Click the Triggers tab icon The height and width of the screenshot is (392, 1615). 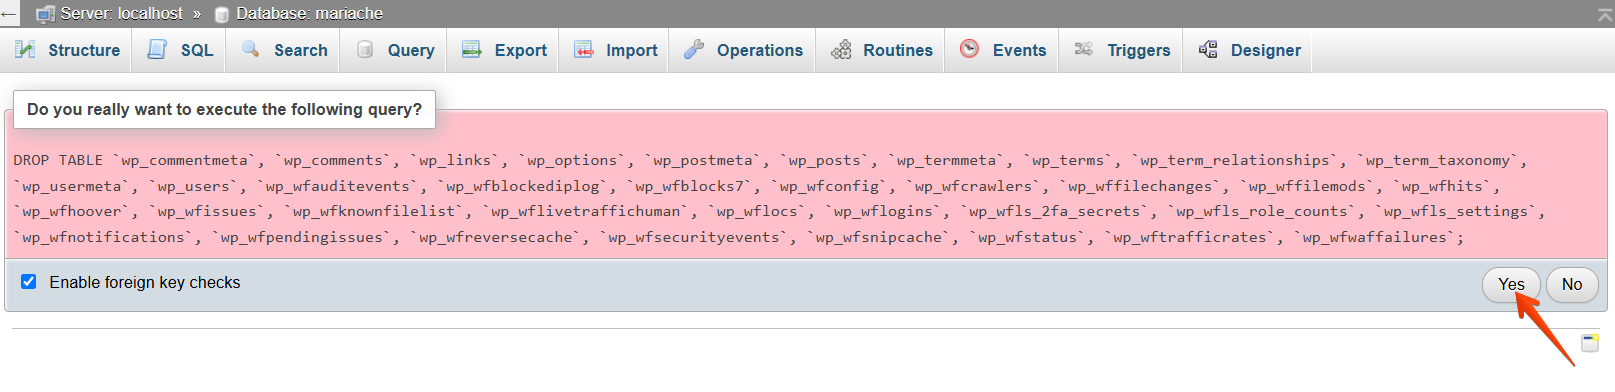1084,49
